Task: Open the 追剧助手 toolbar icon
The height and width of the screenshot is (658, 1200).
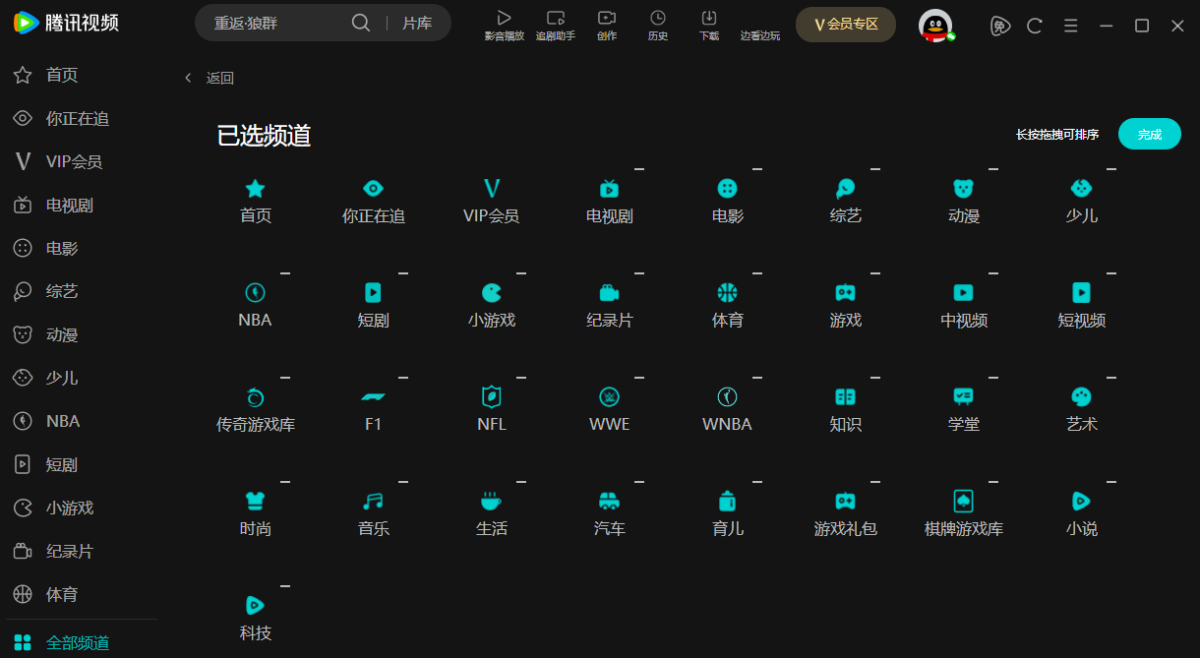Action: point(556,18)
